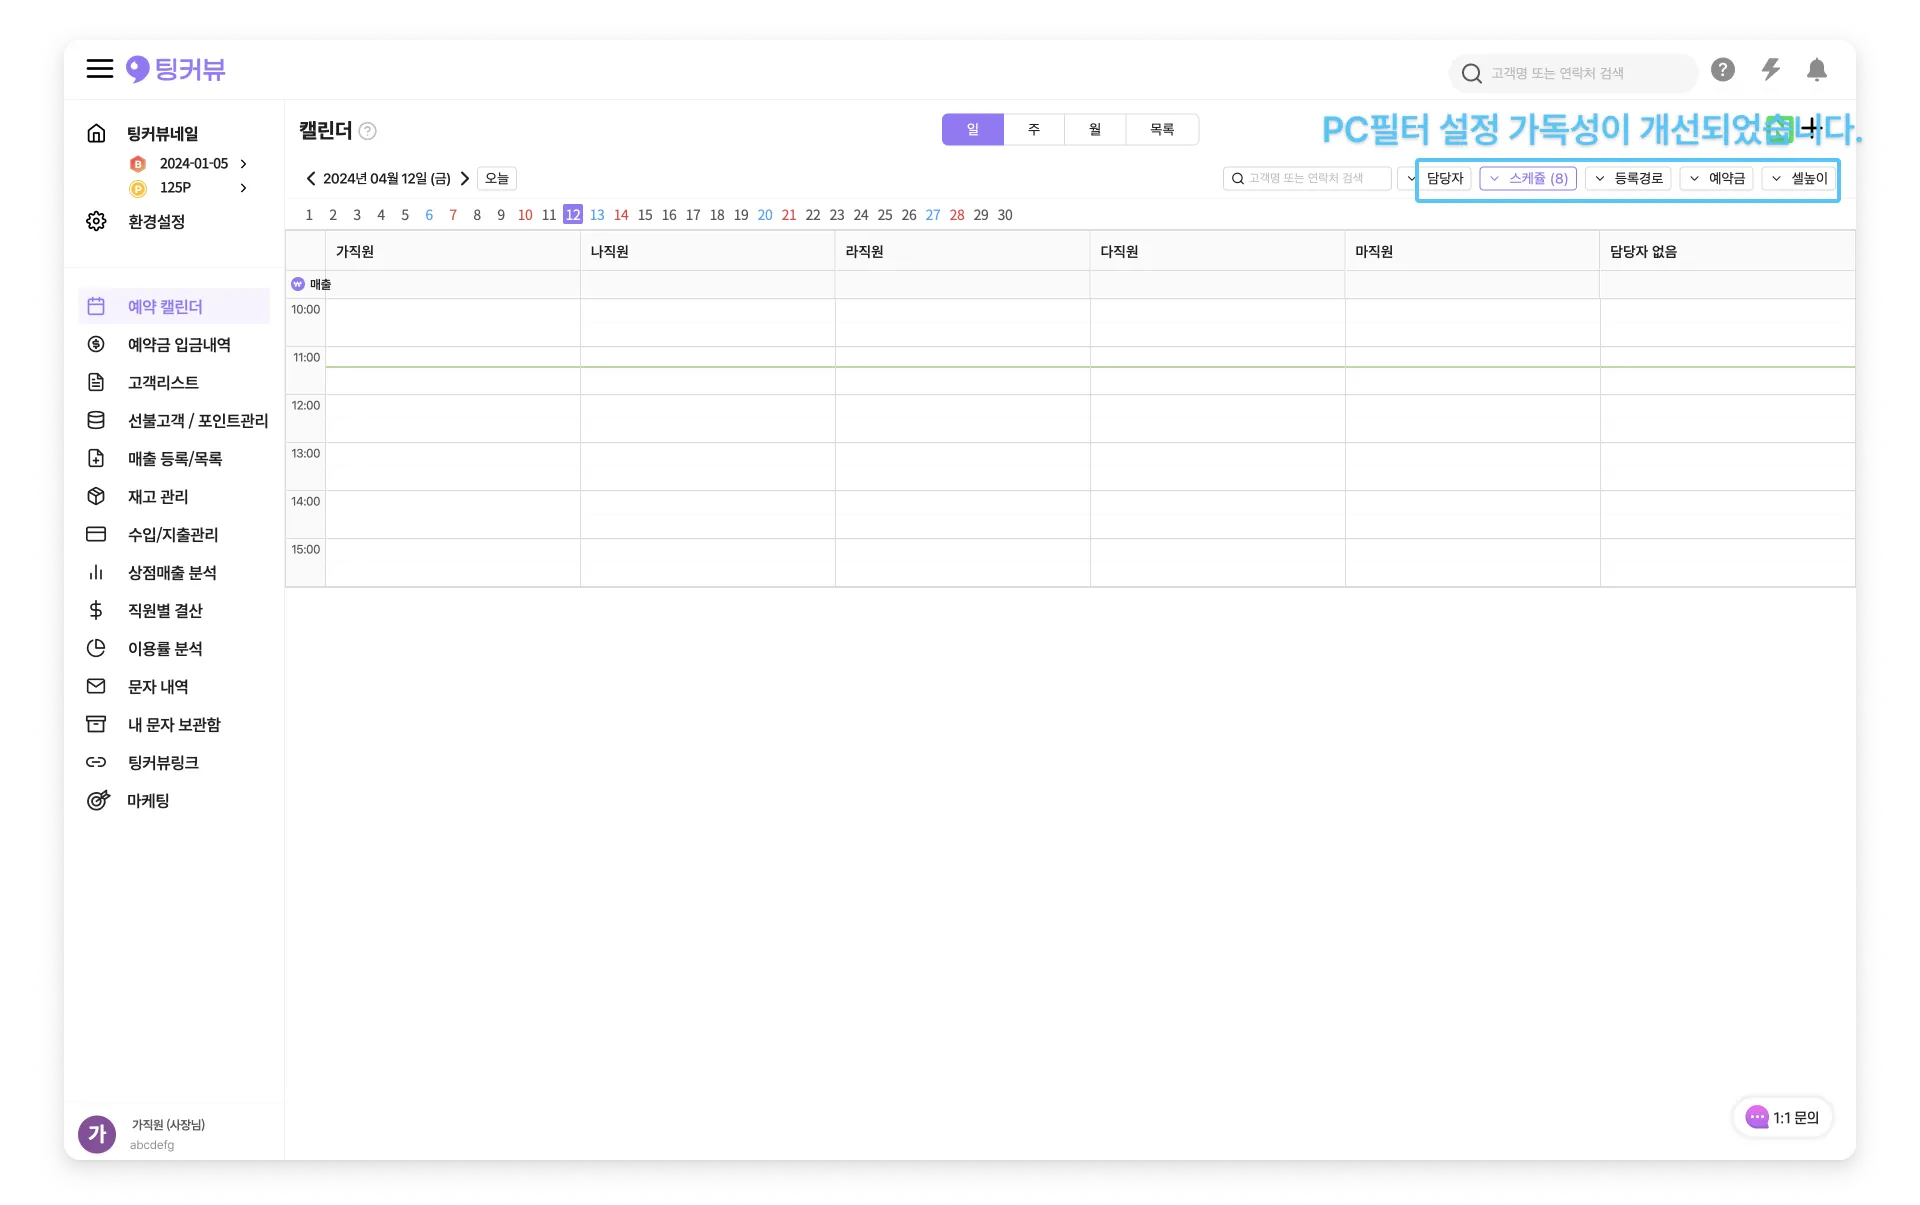
Task: Expand the 예약금 filter dropdown
Action: tap(1717, 179)
